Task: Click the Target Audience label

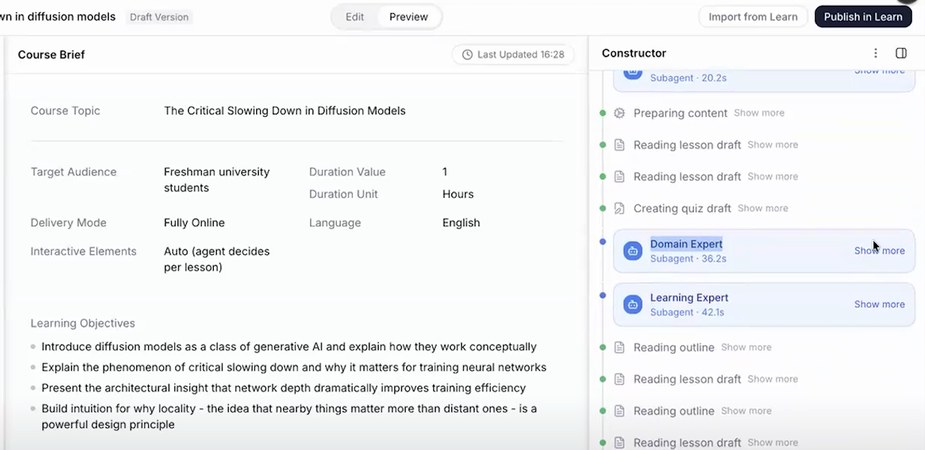Action: pyautogui.click(x=73, y=172)
